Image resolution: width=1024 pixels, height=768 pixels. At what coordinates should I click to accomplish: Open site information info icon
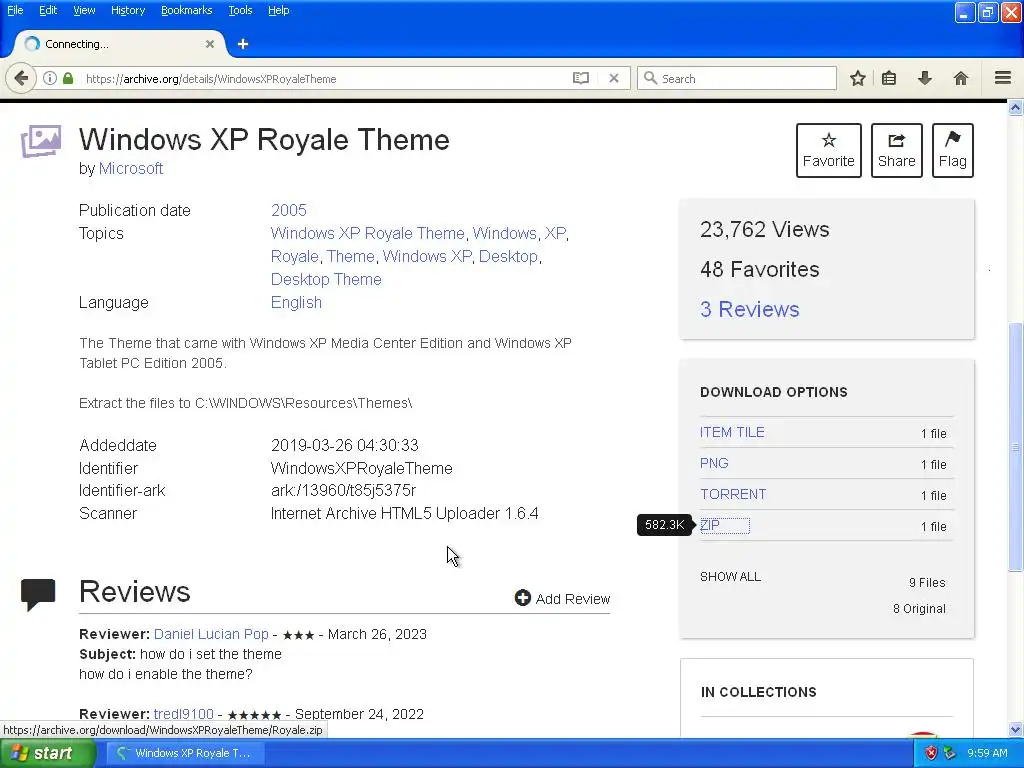[50, 78]
